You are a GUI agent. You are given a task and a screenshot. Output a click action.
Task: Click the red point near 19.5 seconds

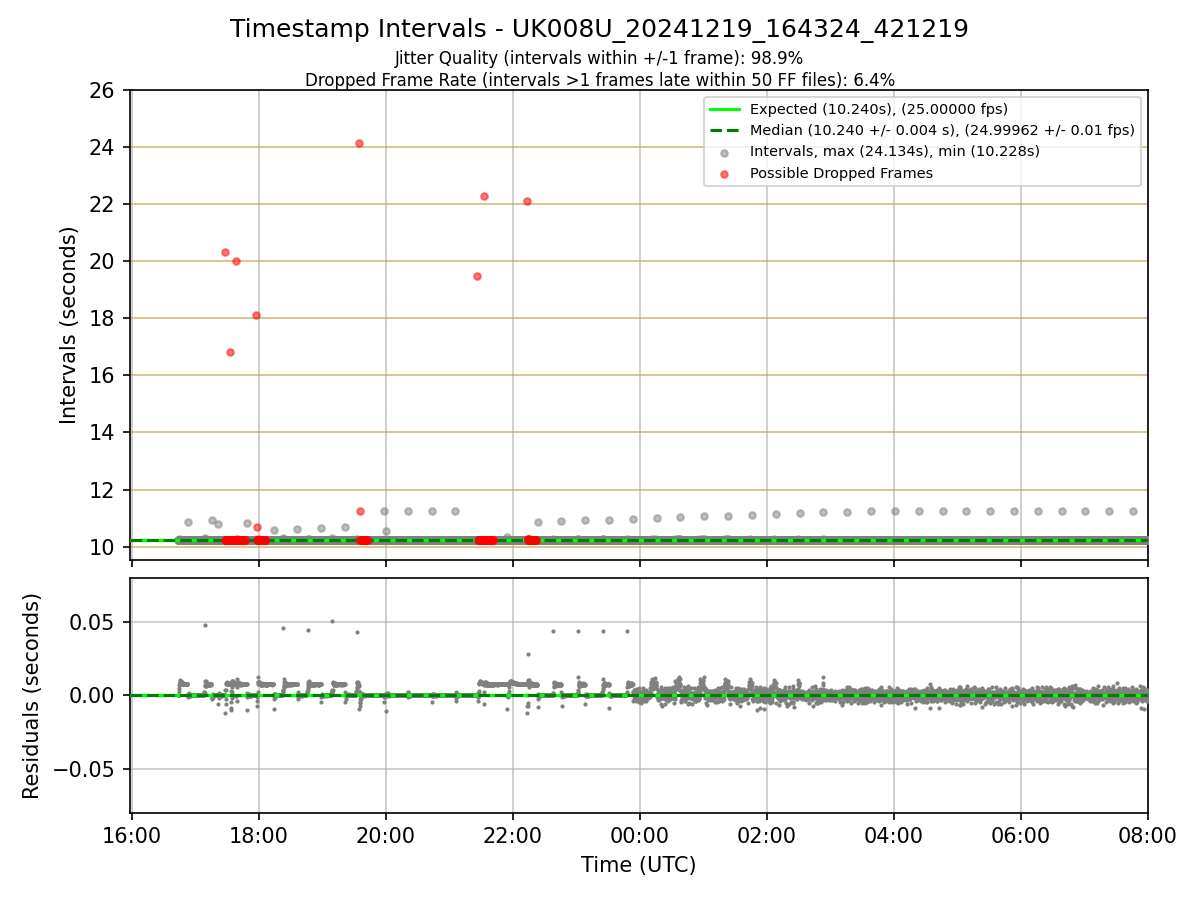pyautogui.click(x=477, y=276)
